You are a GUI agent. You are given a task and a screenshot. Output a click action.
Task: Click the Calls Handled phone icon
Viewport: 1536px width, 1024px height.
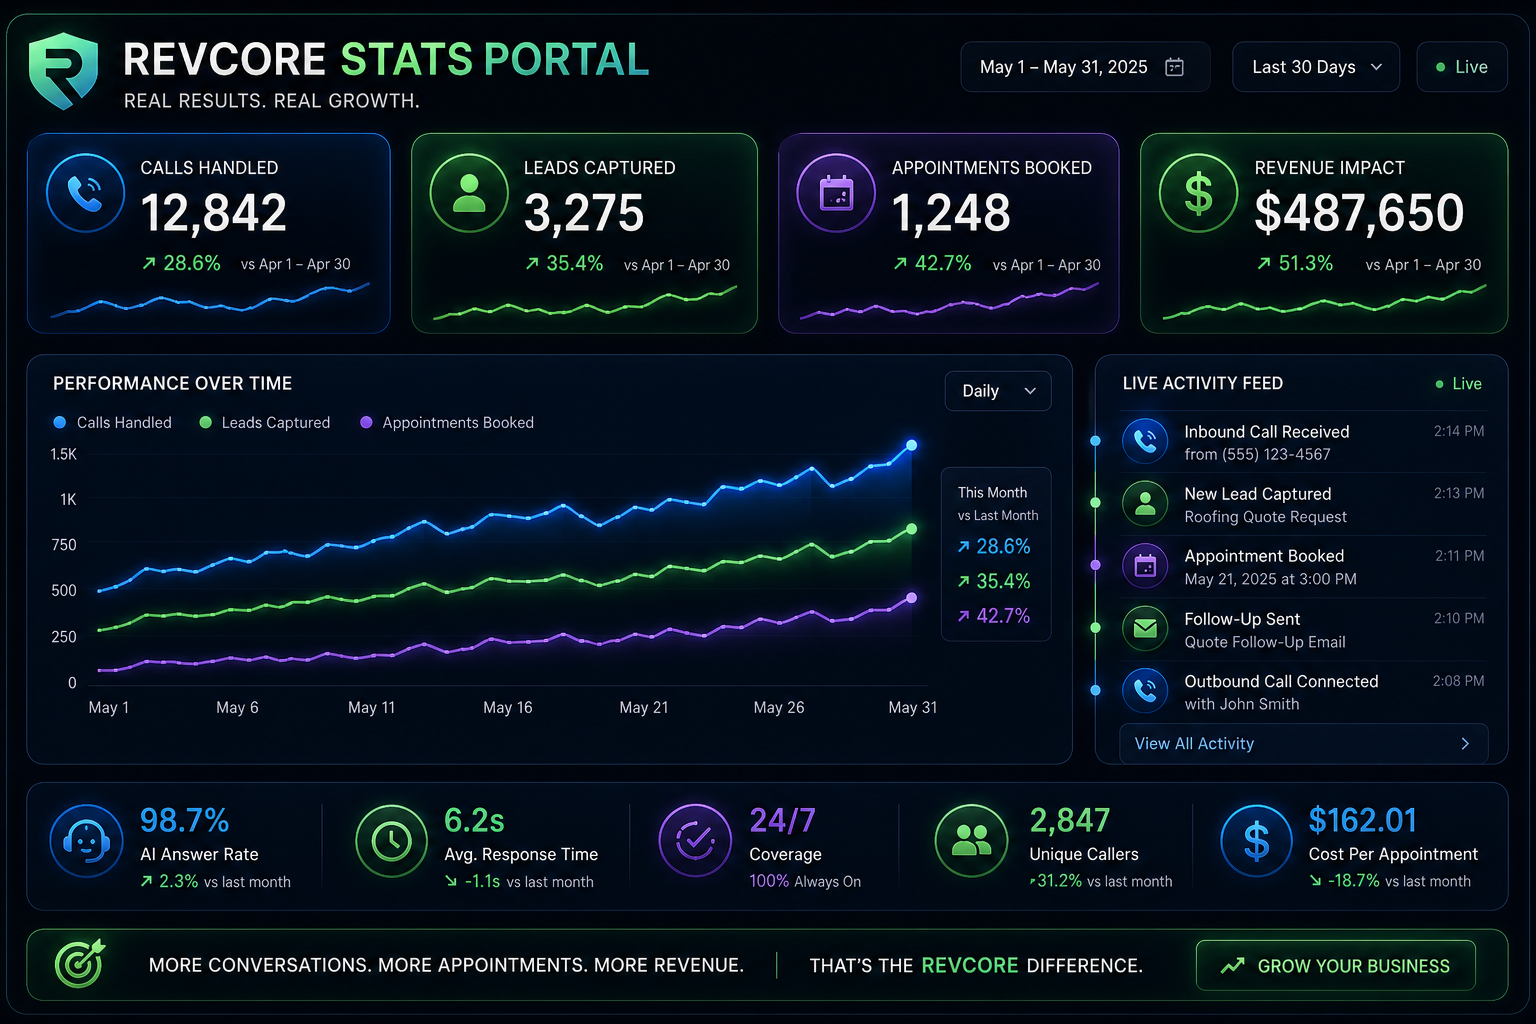[86, 193]
